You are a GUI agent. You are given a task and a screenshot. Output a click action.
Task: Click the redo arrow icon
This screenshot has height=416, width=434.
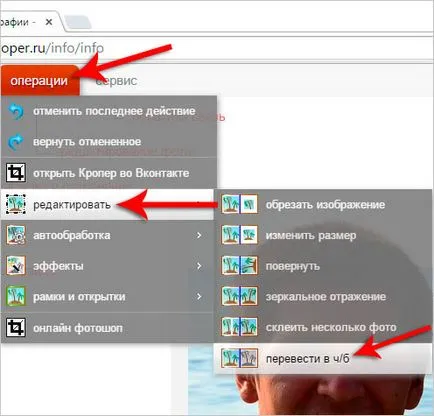(16, 142)
